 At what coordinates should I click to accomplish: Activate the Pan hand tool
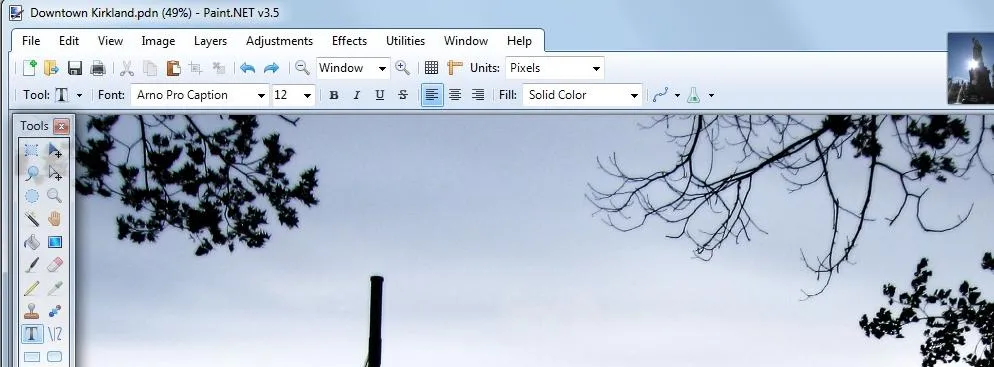(55, 219)
